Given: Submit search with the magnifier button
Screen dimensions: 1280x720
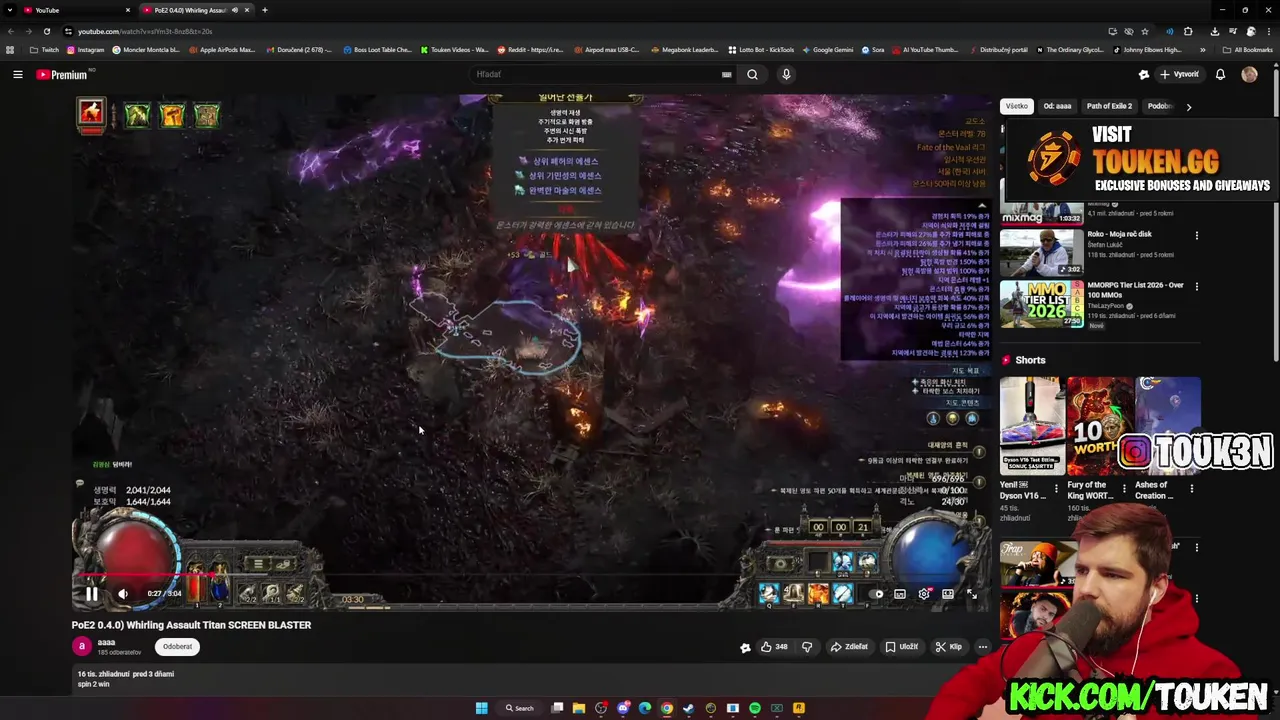Looking at the screenshot, I should pyautogui.click(x=752, y=74).
